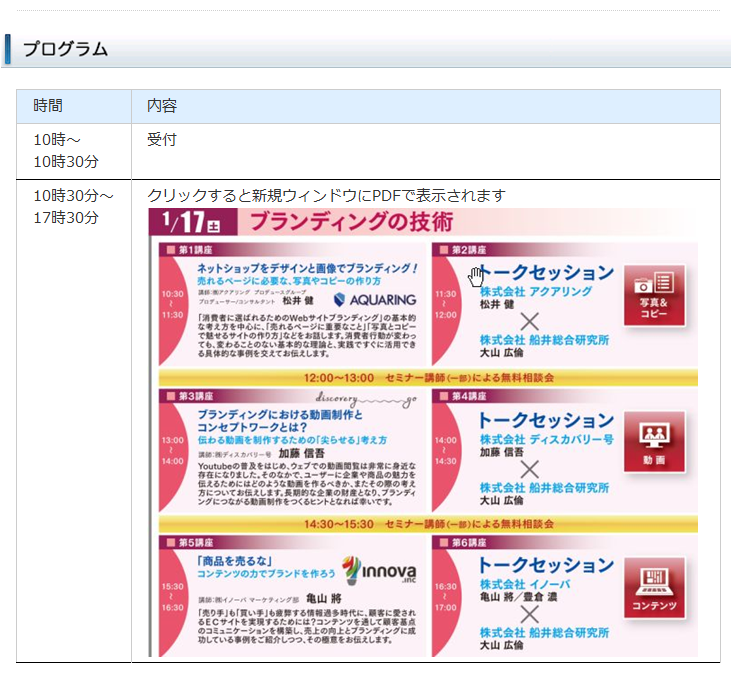Viewport: 731px width, 674px height.
Task: Click the 16:30–17:00 time marker
Action: tap(446, 597)
